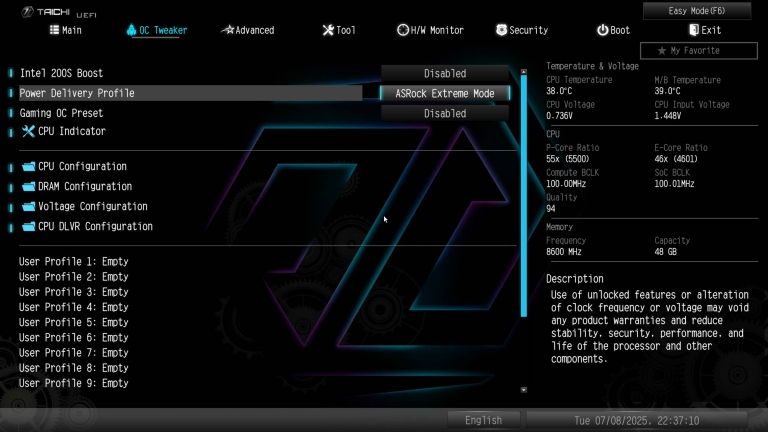768x432 pixels.
Task: Click User Profile 9: Empty
Action: tap(73, 383)
